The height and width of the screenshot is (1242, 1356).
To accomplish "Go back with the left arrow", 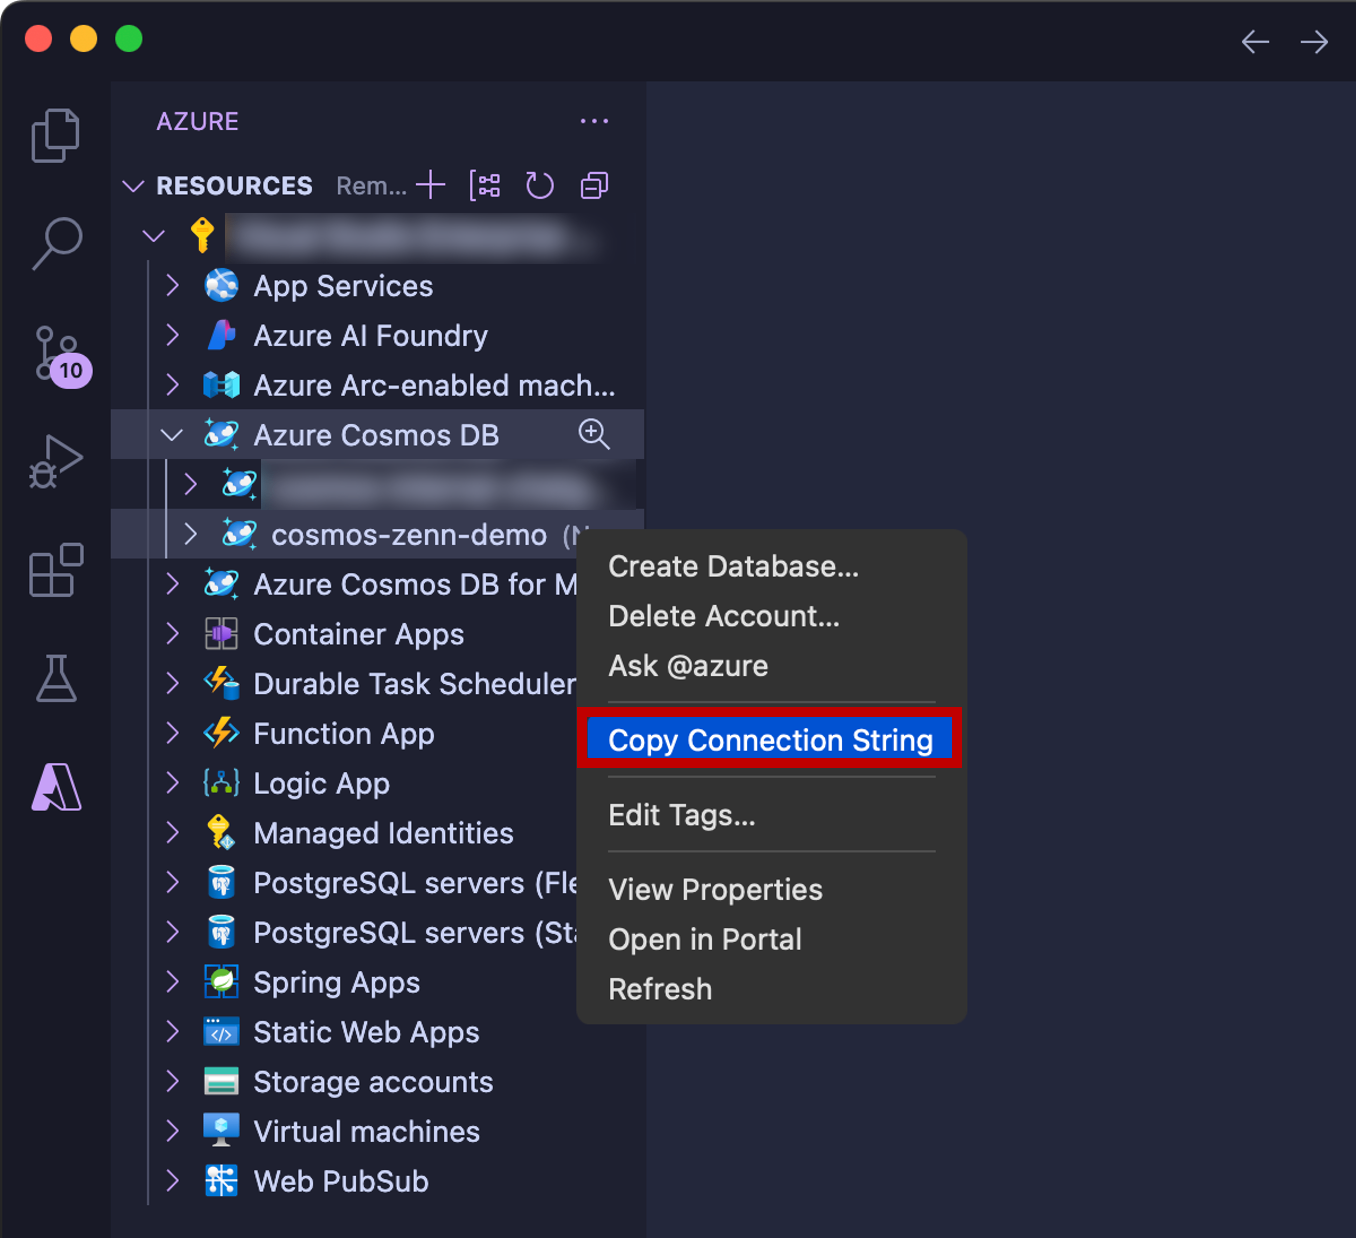I will coord(1255,41).
